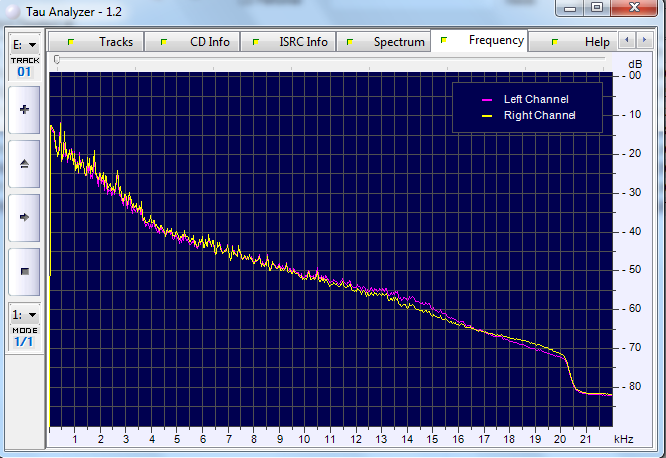
Task: Stop playback with the square button
Action: coord(24,271)
